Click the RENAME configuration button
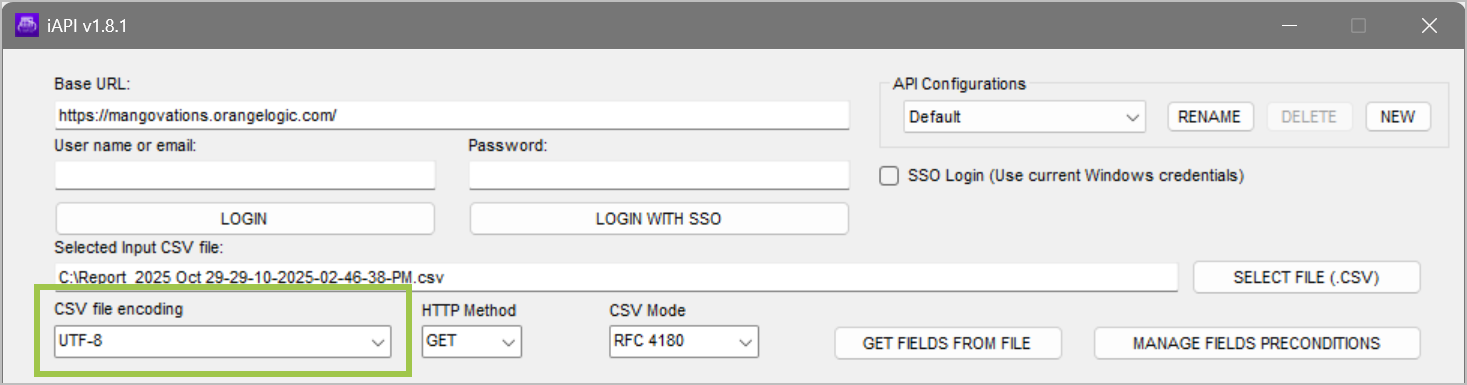This screenshot has width=1467, height=385. (x=1209, y=117)
